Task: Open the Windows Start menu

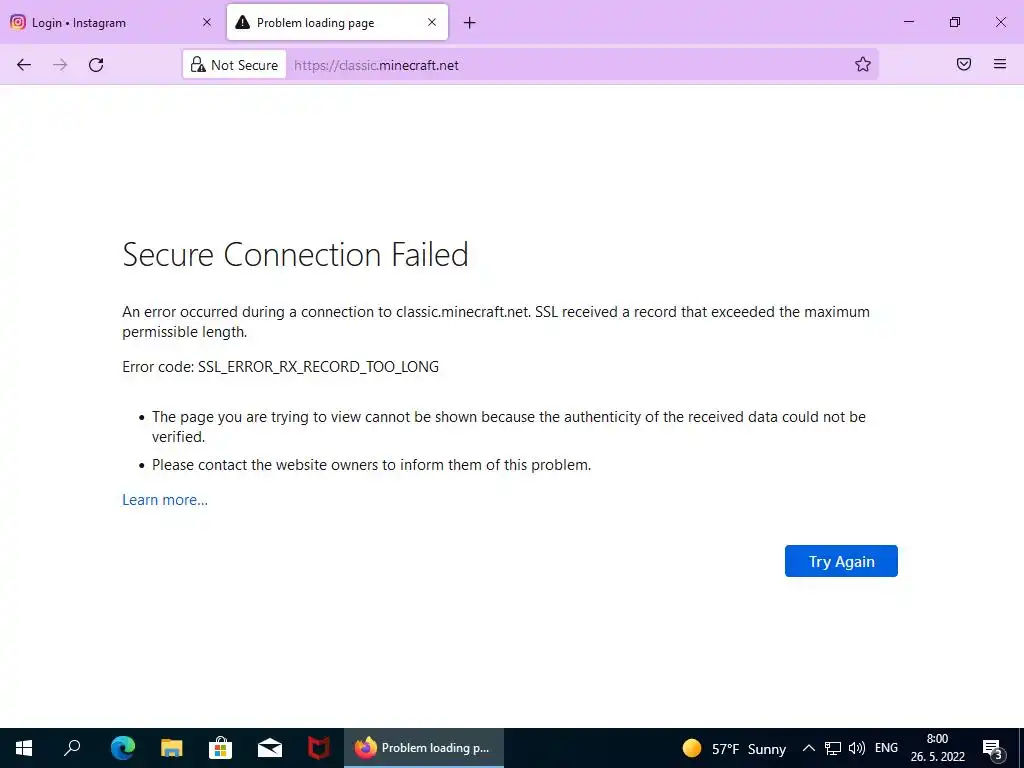Action: click(x=23, y=748)
